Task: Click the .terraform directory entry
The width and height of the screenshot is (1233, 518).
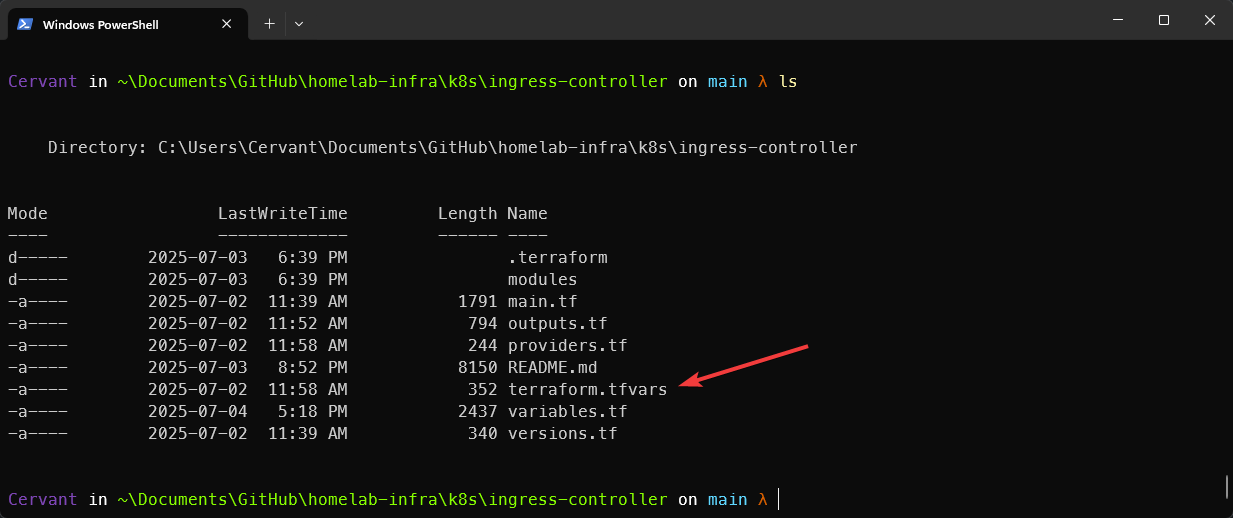Action: 557,257
